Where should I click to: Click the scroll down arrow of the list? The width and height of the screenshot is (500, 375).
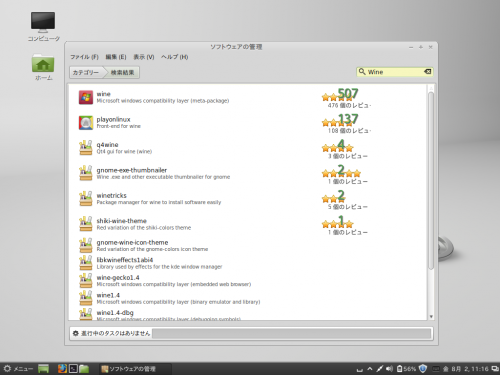[x=431, y=316]
